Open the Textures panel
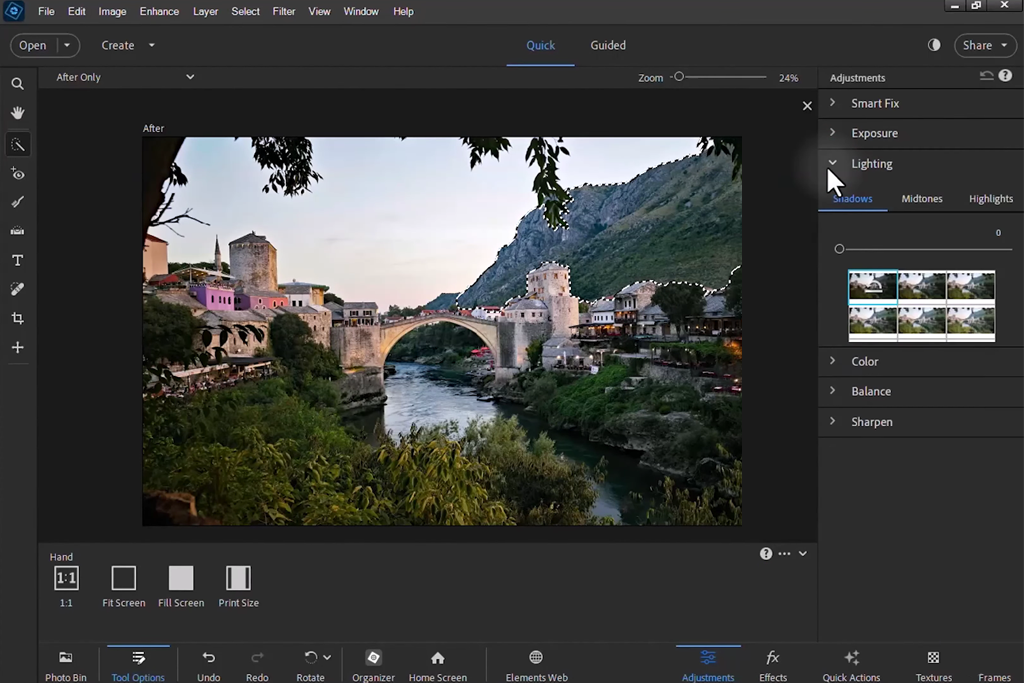 (933, 665)
